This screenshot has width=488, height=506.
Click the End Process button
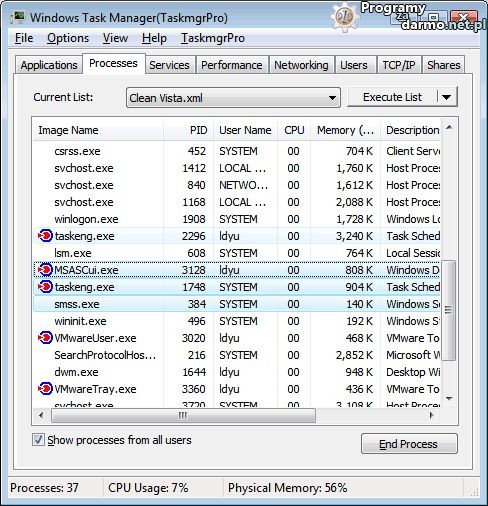point(409,444)
